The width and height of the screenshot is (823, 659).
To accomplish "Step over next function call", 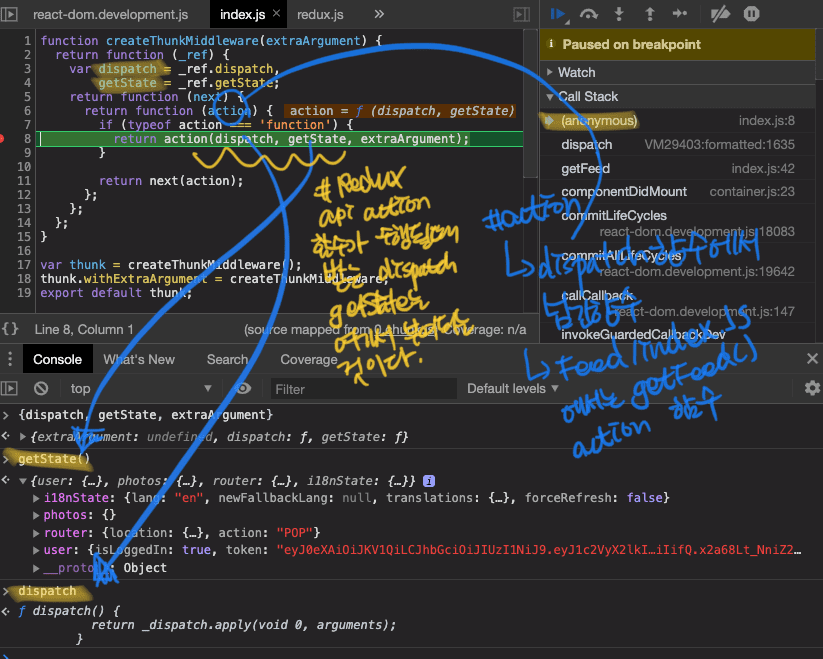I will [x=589, y=14].
